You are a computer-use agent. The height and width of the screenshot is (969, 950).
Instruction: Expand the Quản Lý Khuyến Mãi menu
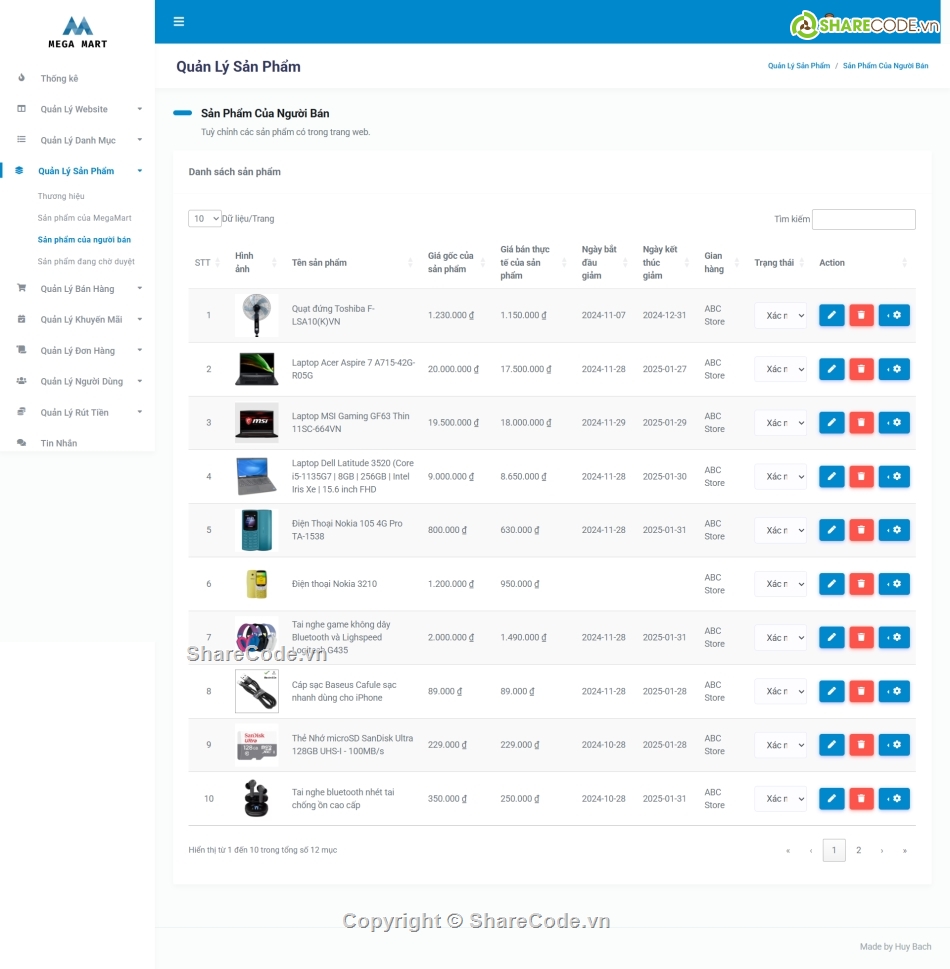point(81,320)
